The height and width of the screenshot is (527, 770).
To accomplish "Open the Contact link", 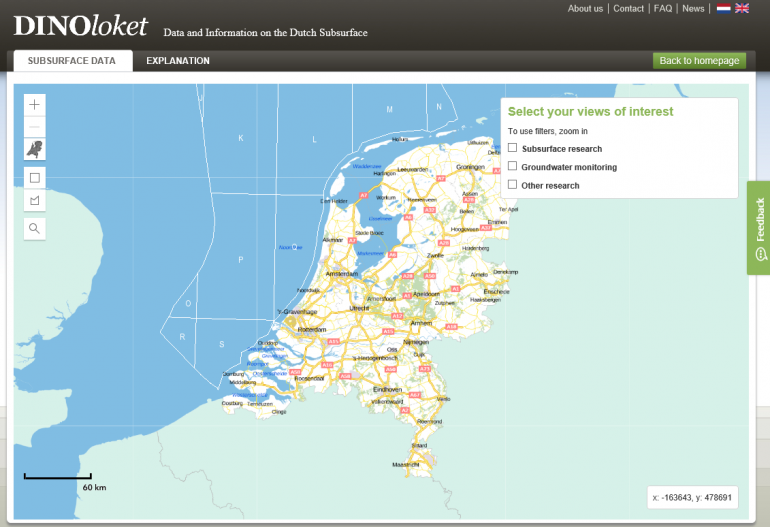I will (x=628, y=8).
